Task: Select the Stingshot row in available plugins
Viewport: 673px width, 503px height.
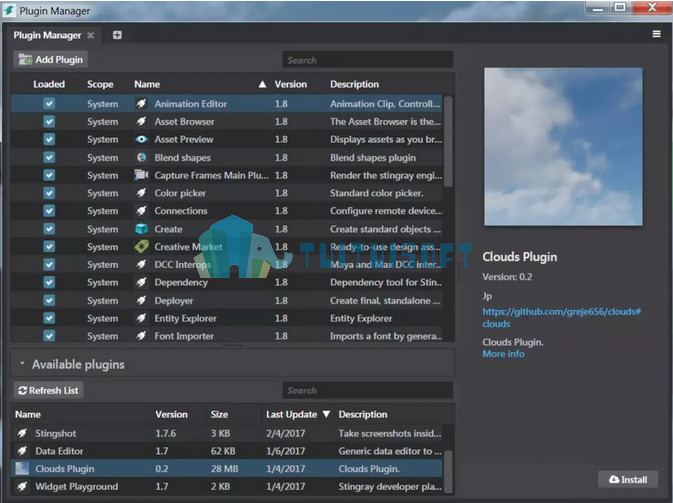Action: 227,433
